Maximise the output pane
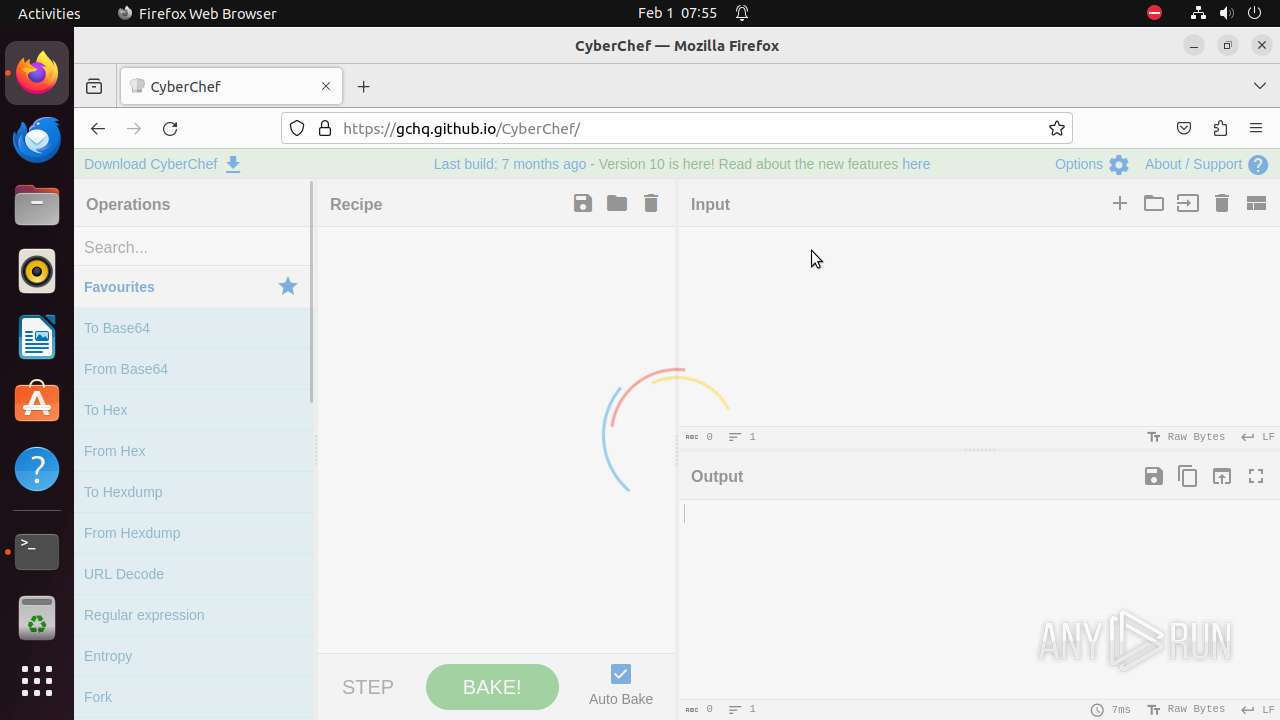This screenshot has height=720, width=1280. click(x=1256, y=476)
